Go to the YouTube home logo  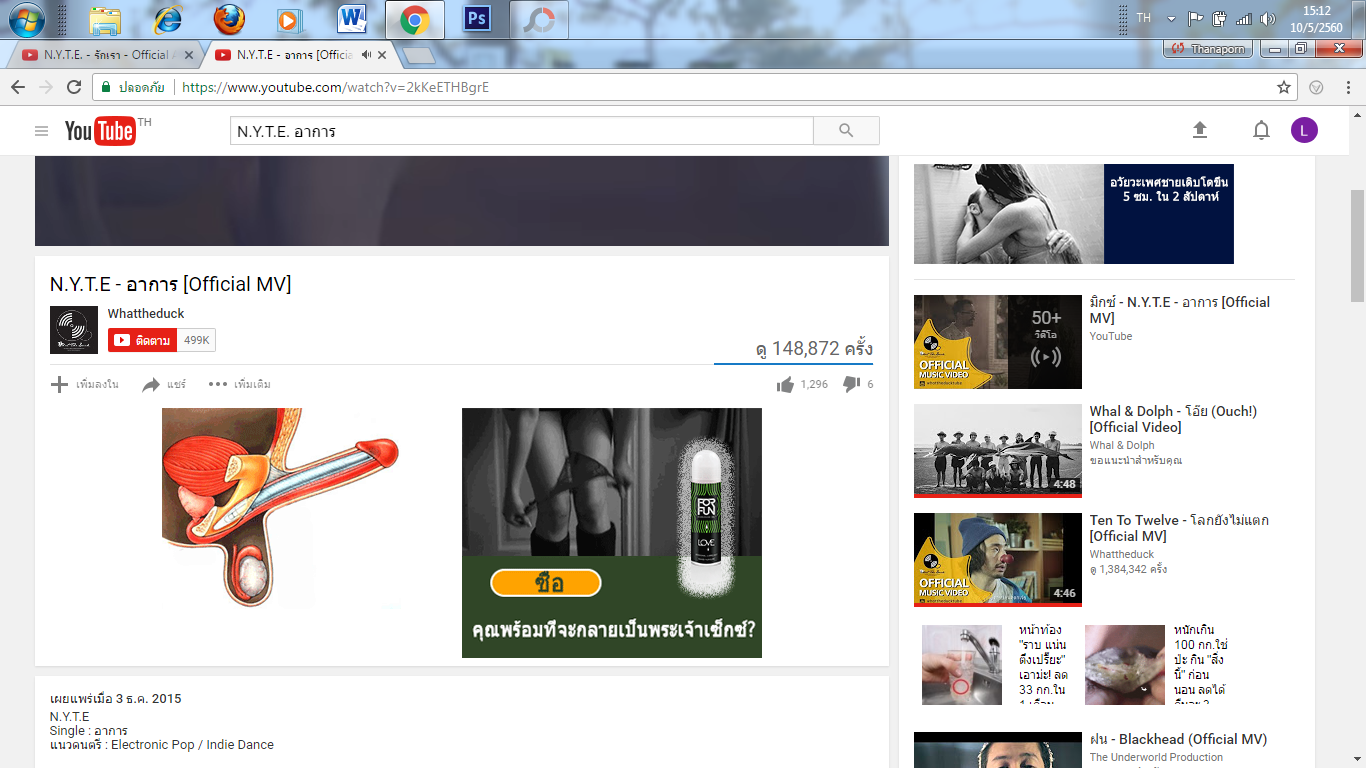(100, 131)
